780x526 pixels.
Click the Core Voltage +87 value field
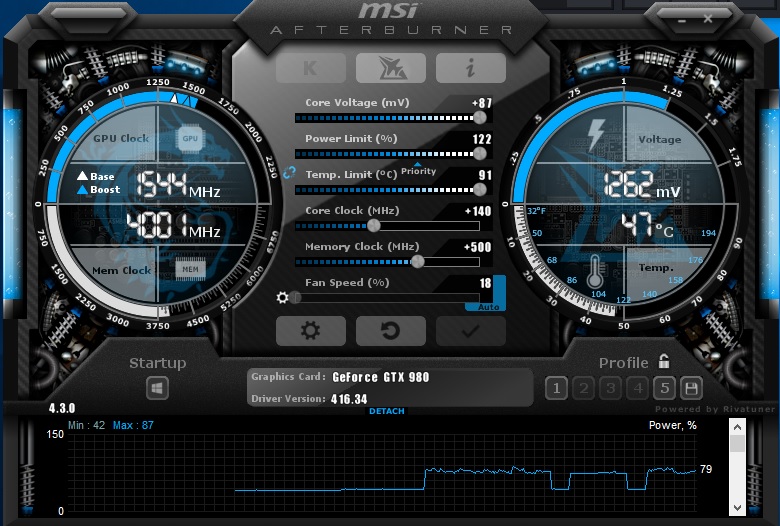tap(482, 103)
